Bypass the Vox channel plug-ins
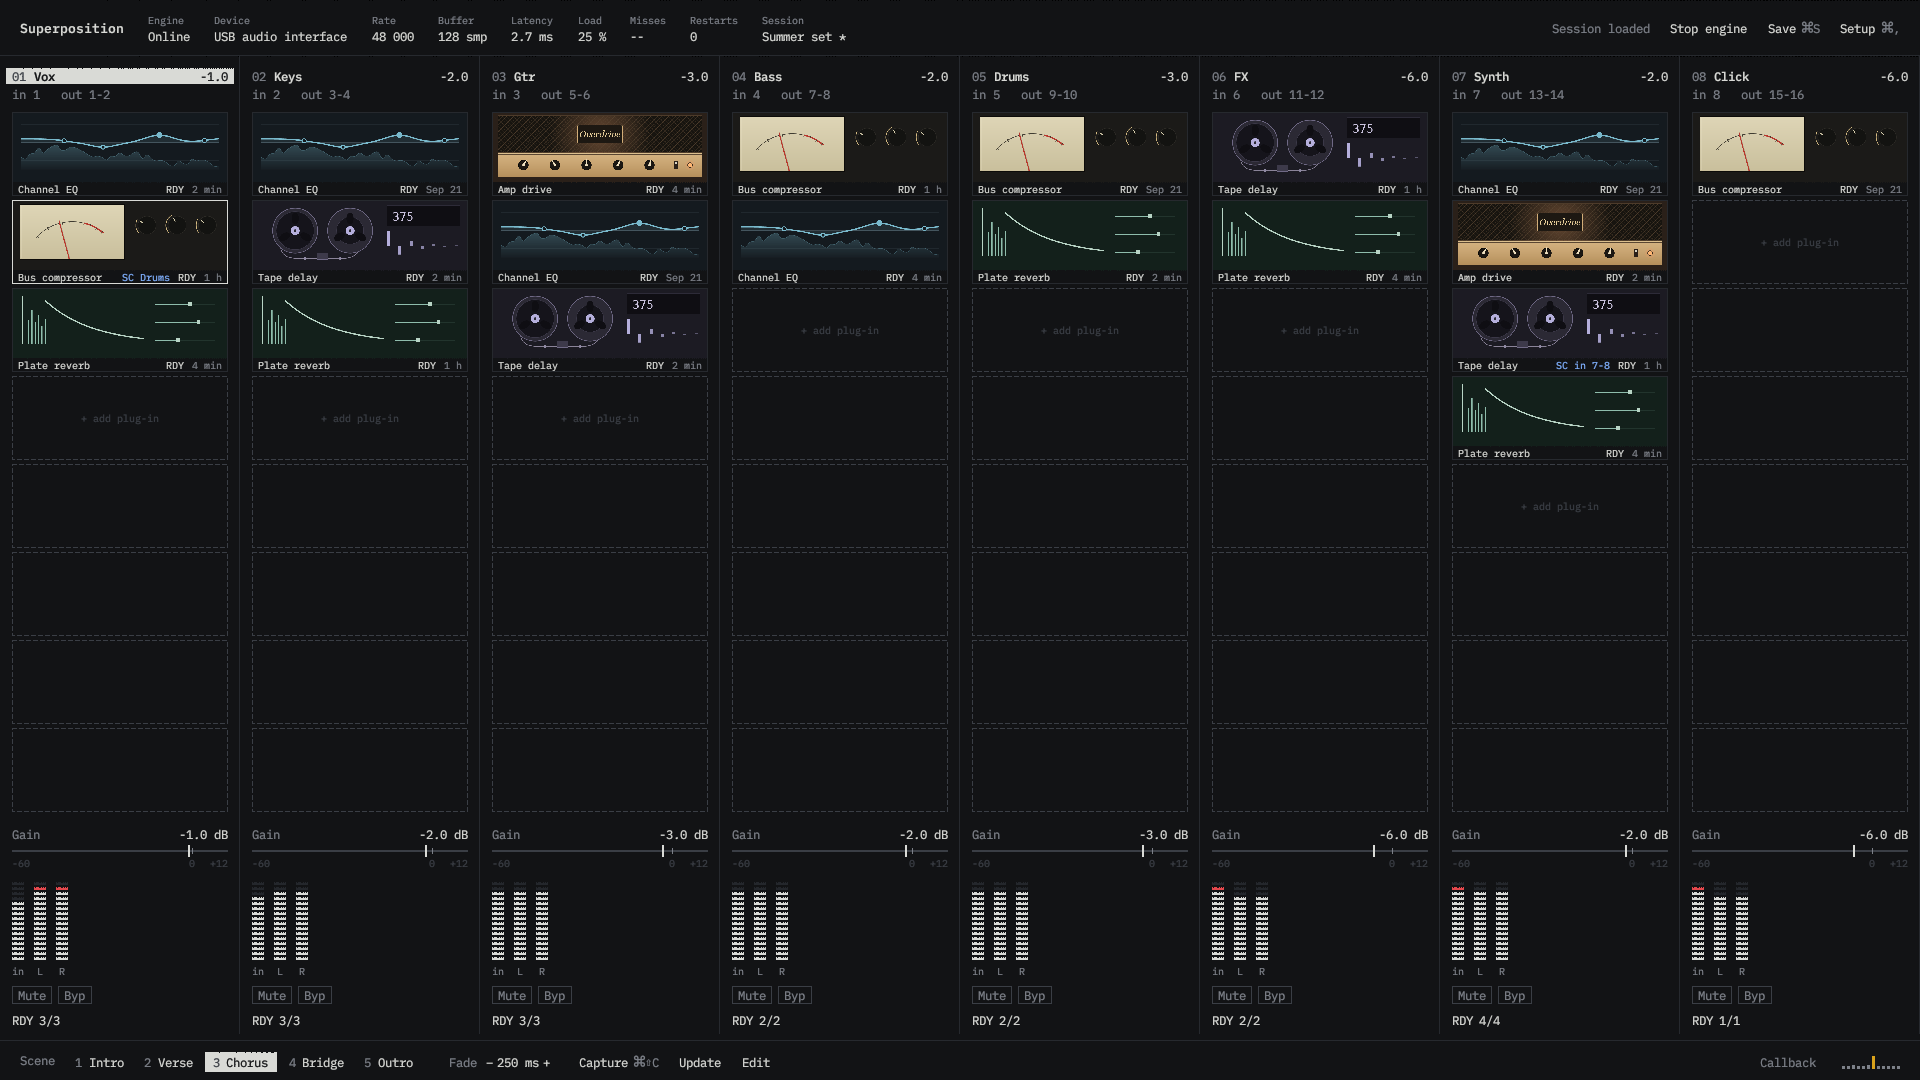The width and height of the screenshot is (1920, 1080). [75, 996]
